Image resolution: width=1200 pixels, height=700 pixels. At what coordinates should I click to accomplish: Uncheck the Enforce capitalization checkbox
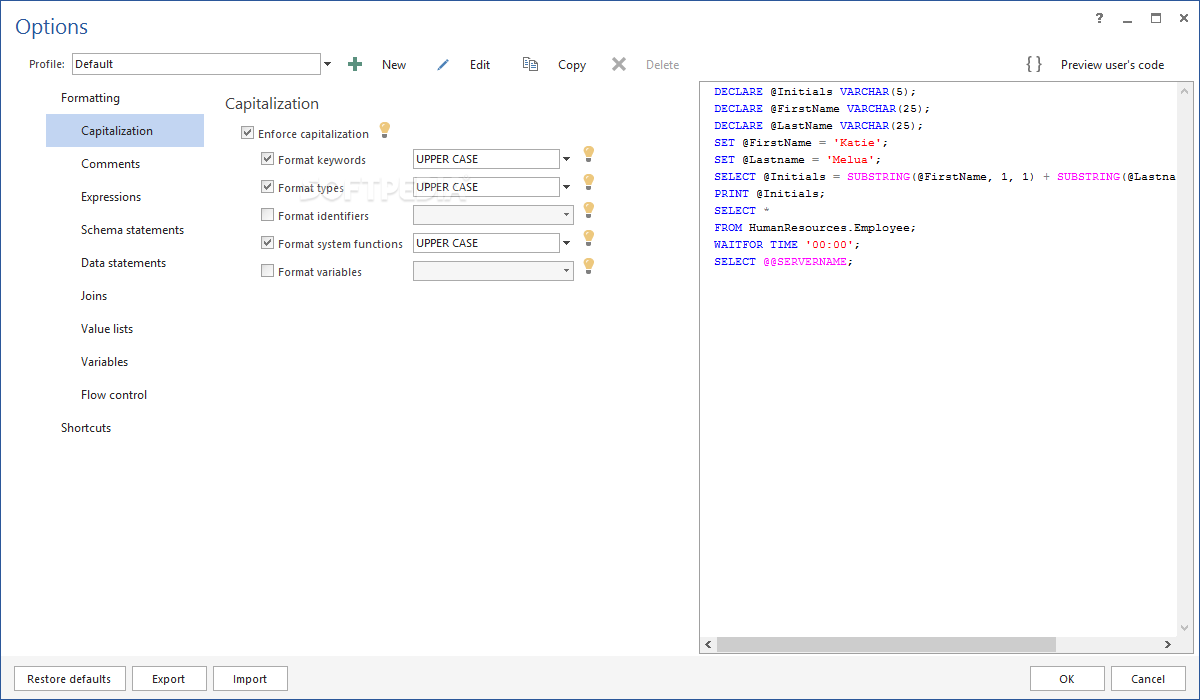(x=248, y=133)
